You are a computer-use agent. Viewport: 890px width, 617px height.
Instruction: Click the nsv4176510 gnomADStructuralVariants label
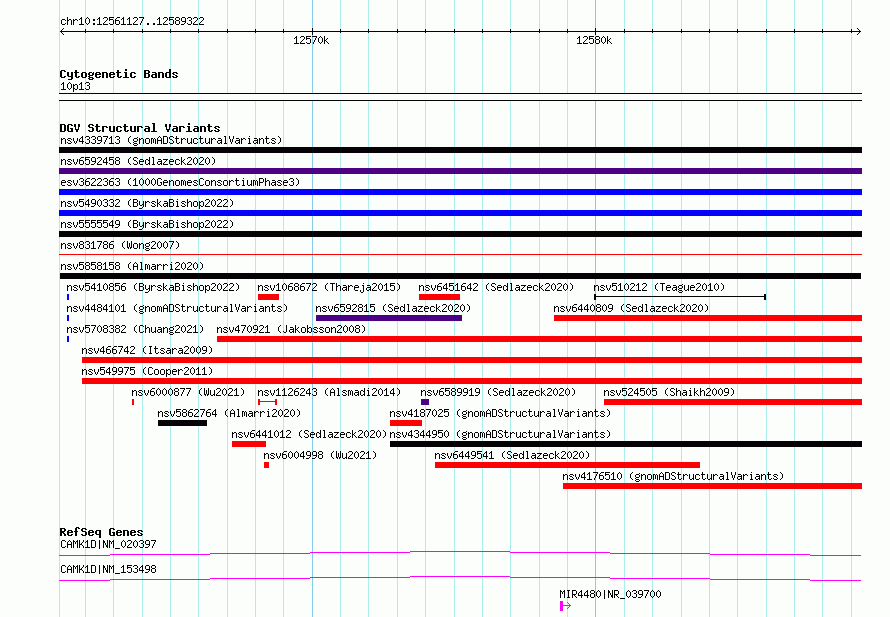[x=673, y=476]
